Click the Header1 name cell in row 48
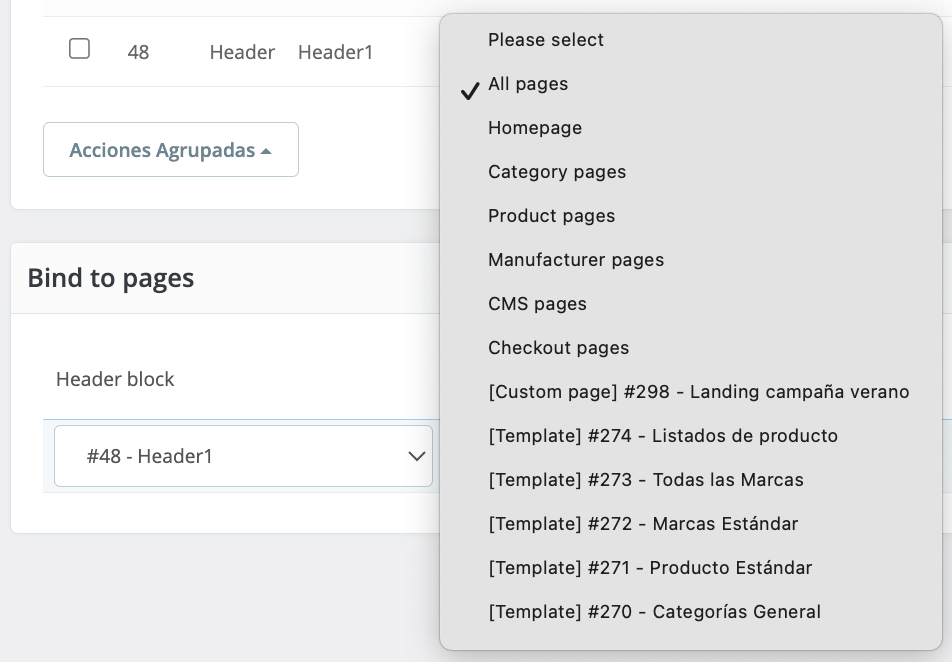Image resolution: width=952 pixels, height=662 pixels. pos(335,52)
